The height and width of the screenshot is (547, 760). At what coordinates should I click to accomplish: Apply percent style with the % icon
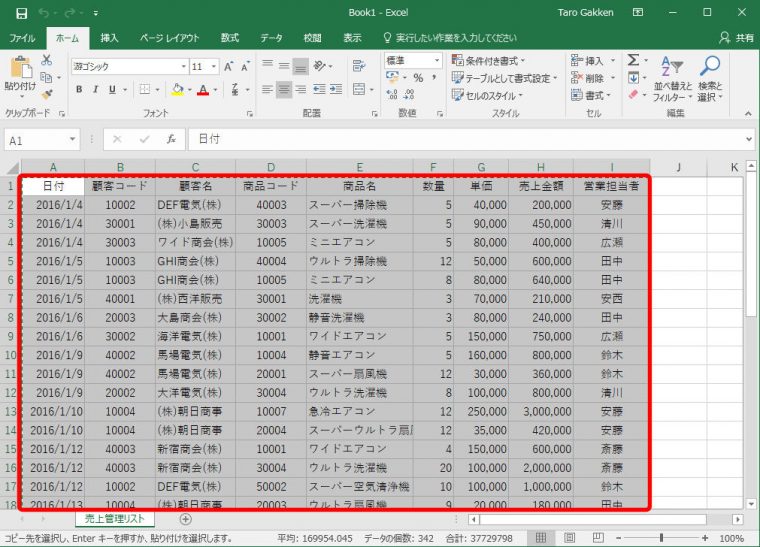[x=418, y=78]
